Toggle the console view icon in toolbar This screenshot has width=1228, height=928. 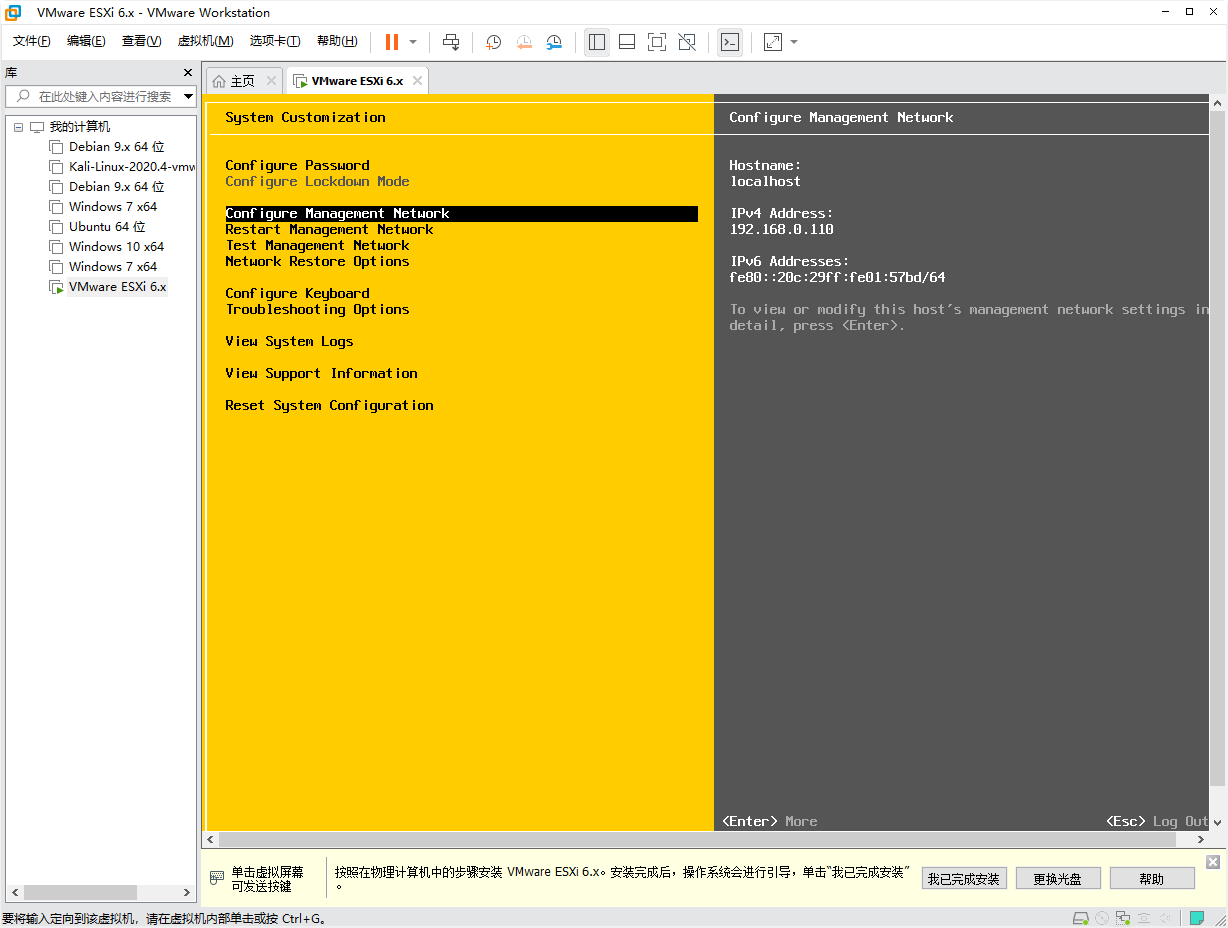click(x=730, y=42)
